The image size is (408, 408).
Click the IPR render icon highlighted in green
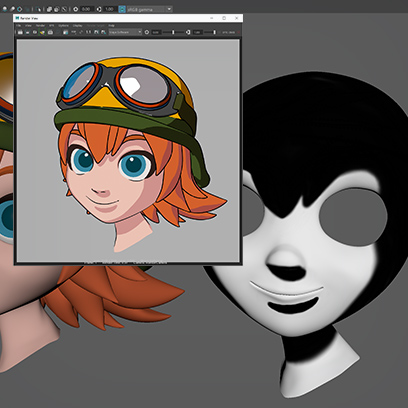click(42, 32)
